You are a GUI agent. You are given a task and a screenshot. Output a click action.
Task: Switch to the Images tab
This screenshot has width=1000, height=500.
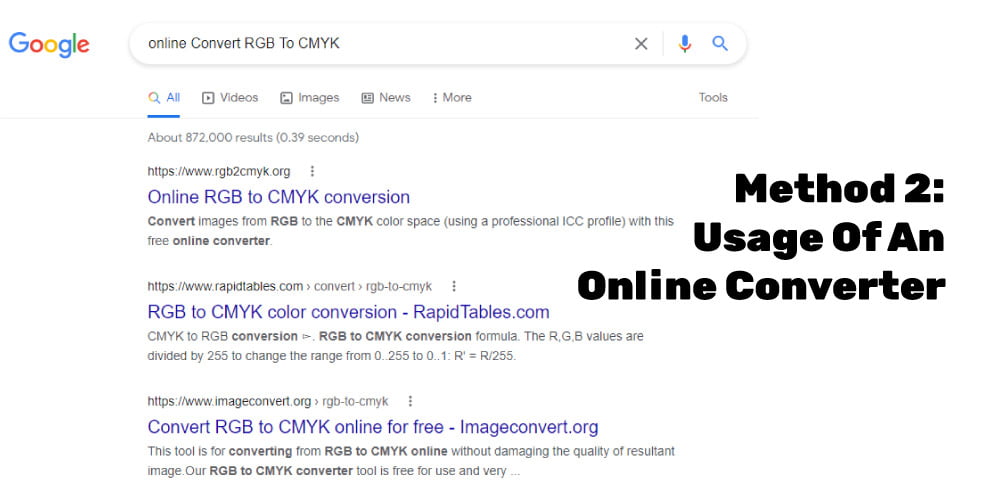pyautogui.click(x=309, y=98)
